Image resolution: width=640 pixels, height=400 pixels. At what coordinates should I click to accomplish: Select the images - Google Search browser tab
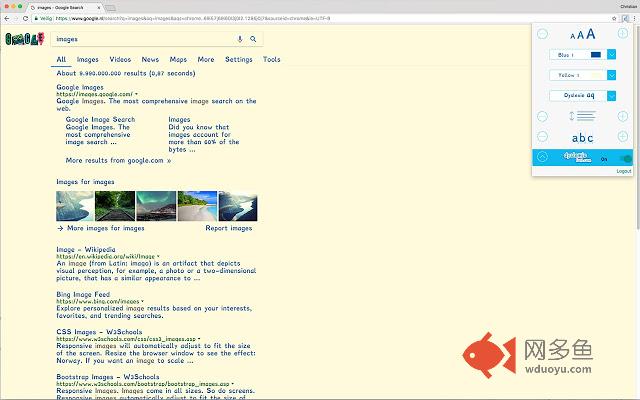(65, 7)
